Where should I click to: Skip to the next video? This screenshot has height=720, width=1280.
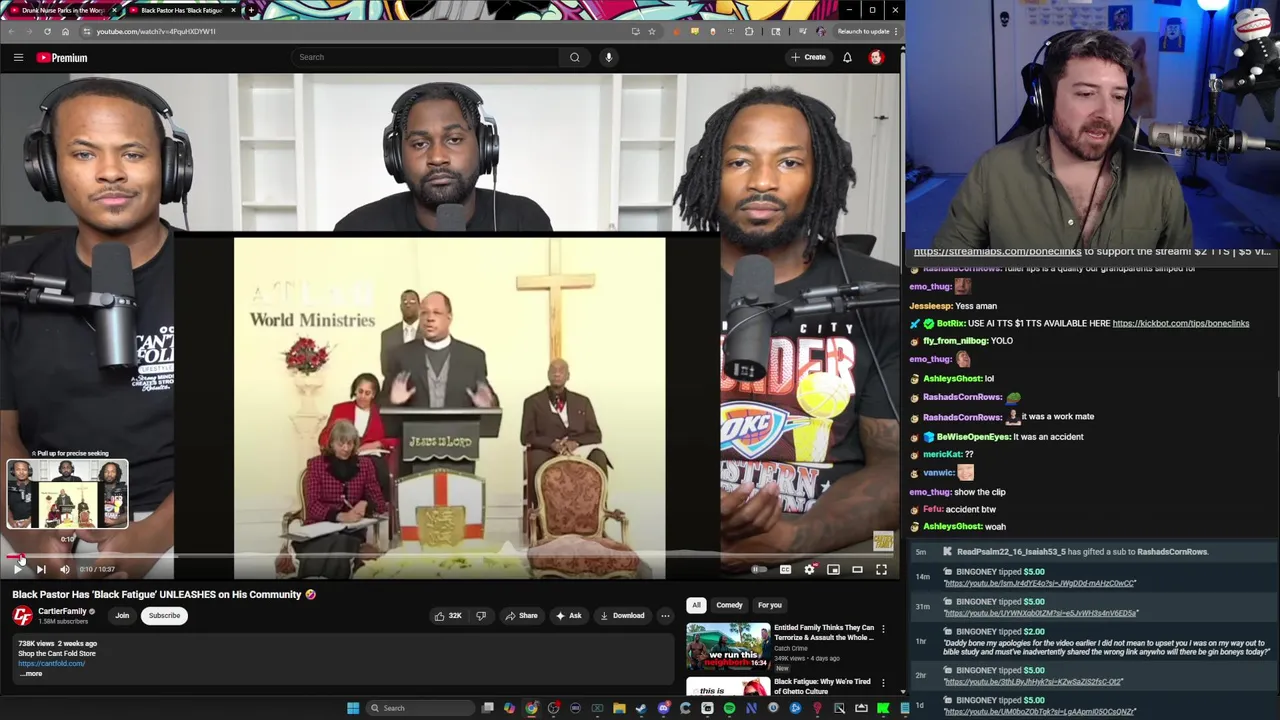(41, 569)
